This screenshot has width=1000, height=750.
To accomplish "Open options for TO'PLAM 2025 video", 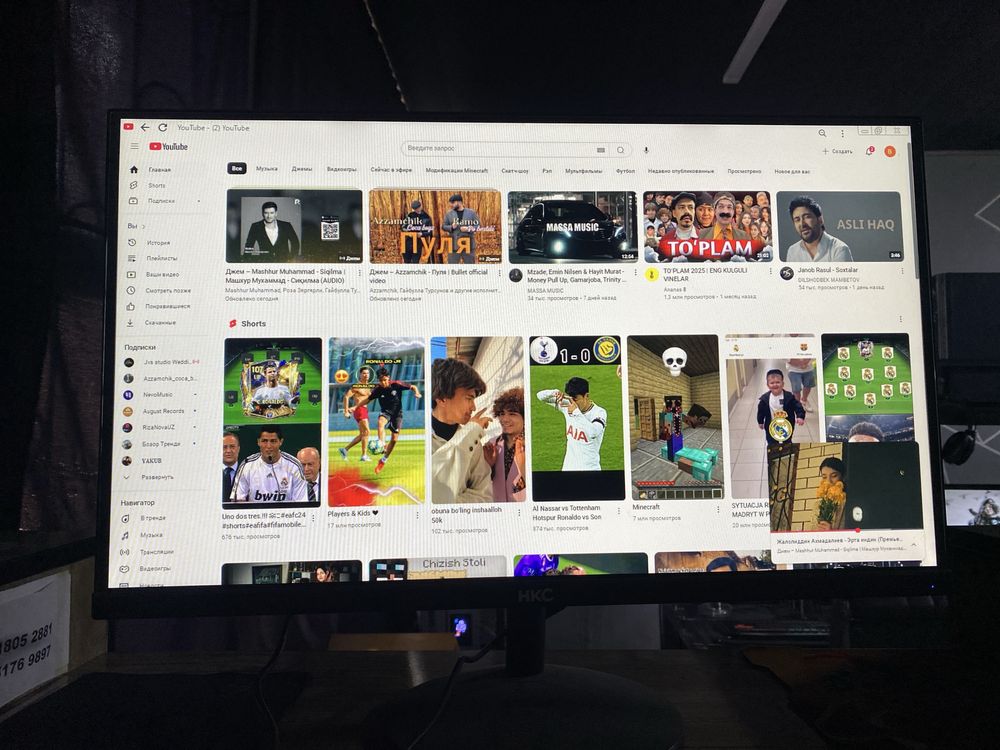I will point(768,272).
